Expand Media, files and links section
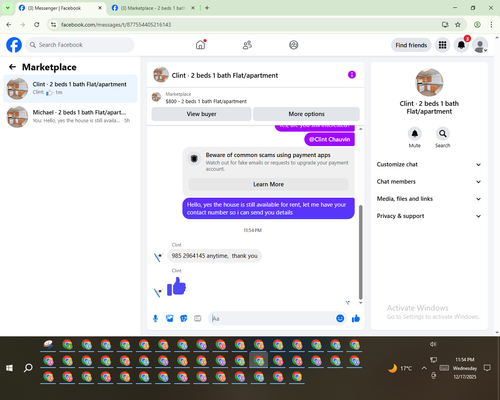 coord(429,199)
